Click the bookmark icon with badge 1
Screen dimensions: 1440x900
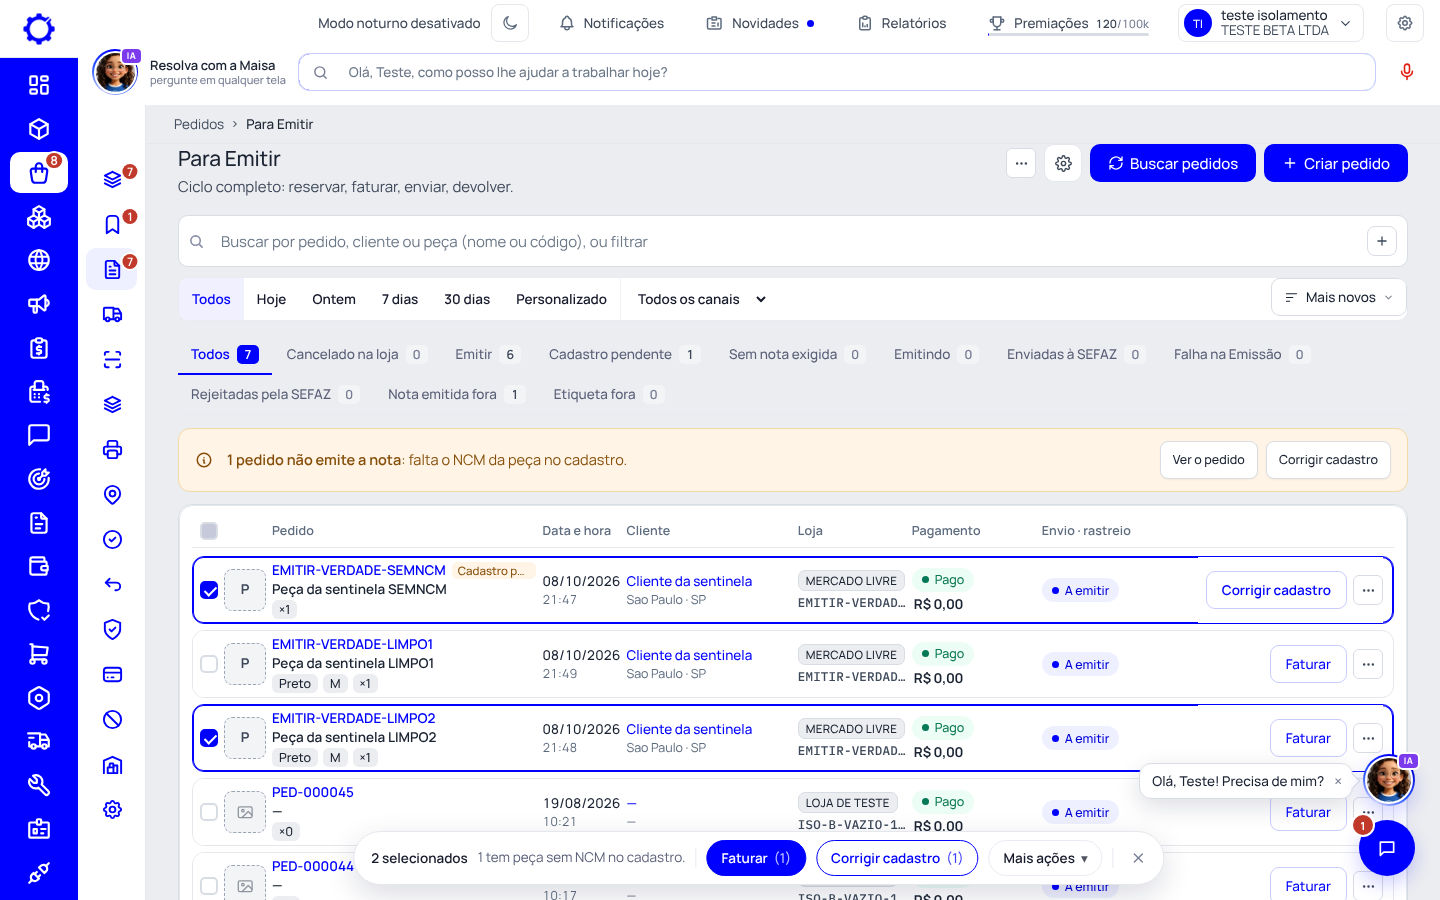[x=113, y=225]
